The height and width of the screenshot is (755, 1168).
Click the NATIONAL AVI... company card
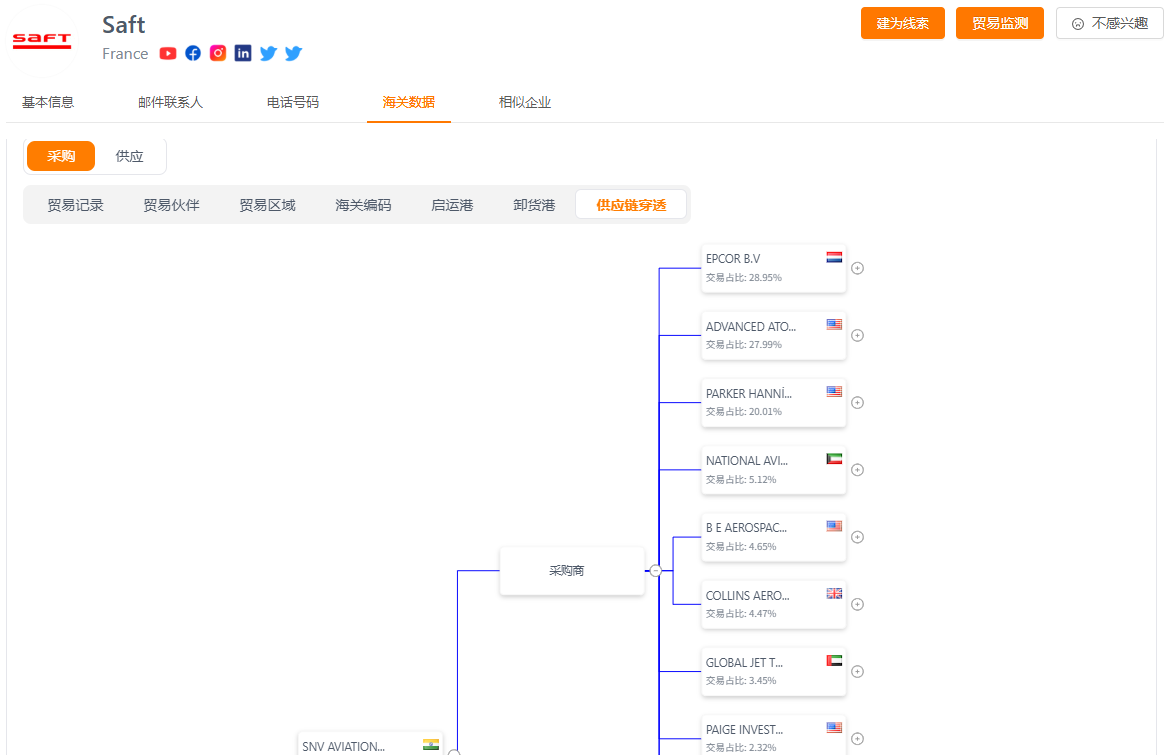[x=773, y=470]
